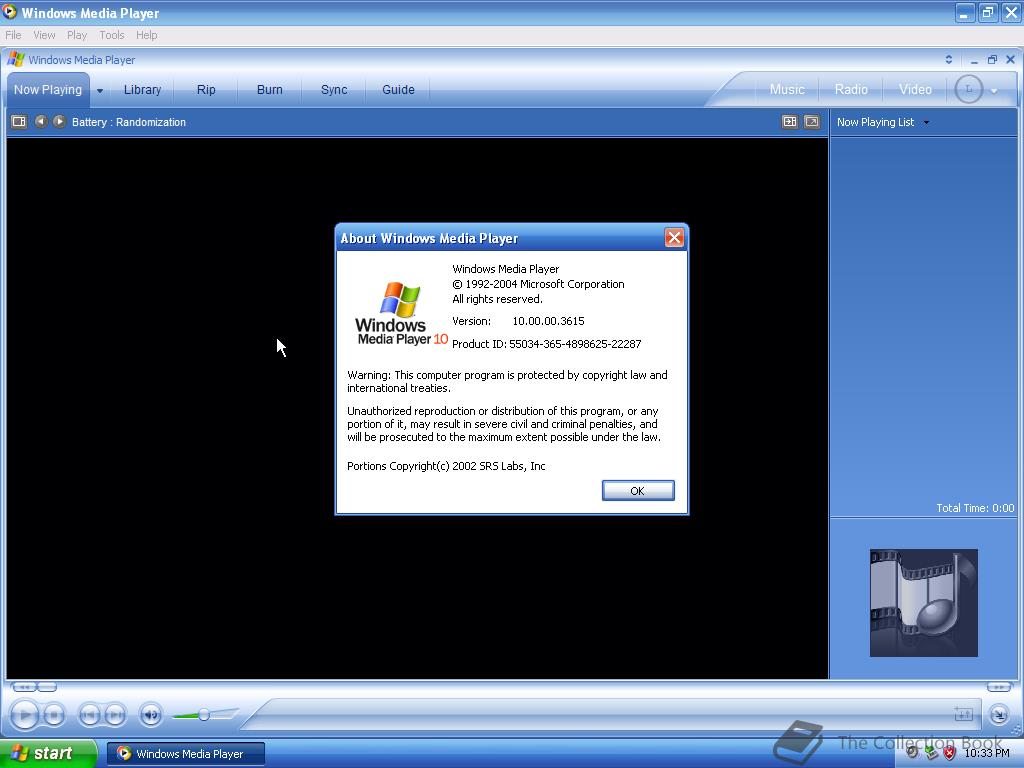The width and height of the screenshot is (1024, 768).
Task: Click the first system tray icon
Action: click(x=913, y=753)
